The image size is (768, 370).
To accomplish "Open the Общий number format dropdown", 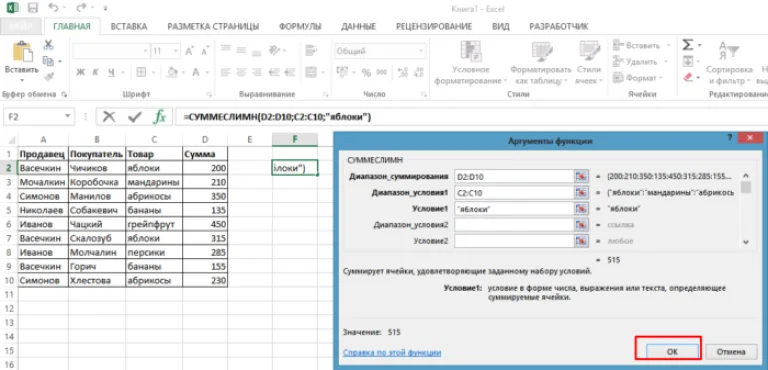I will point(421,51).
